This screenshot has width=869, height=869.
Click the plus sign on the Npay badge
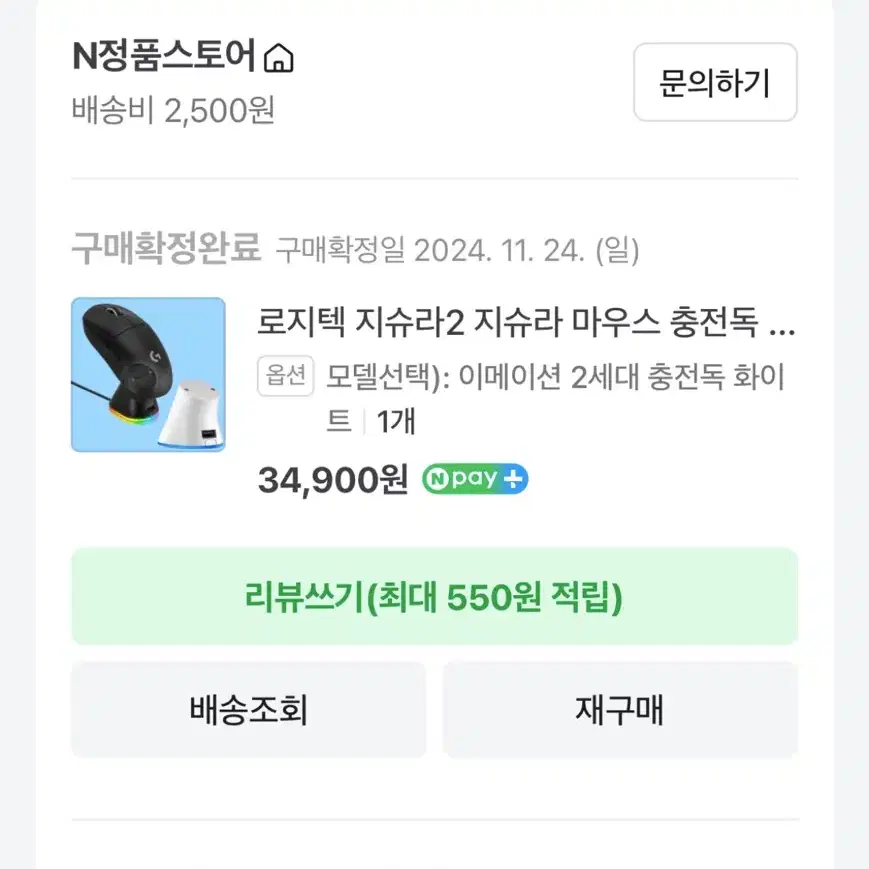513,479
